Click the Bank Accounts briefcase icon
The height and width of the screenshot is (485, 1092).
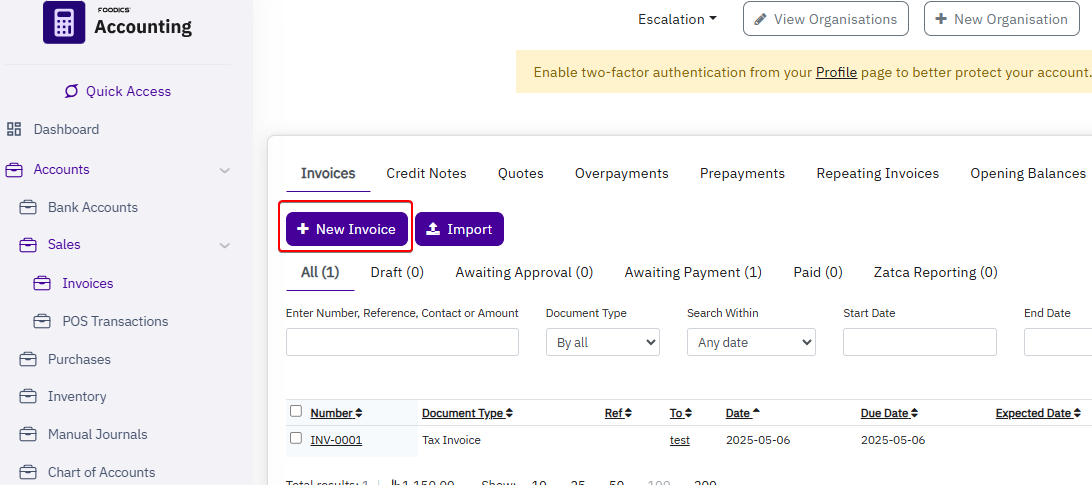(x=28, y=207)
